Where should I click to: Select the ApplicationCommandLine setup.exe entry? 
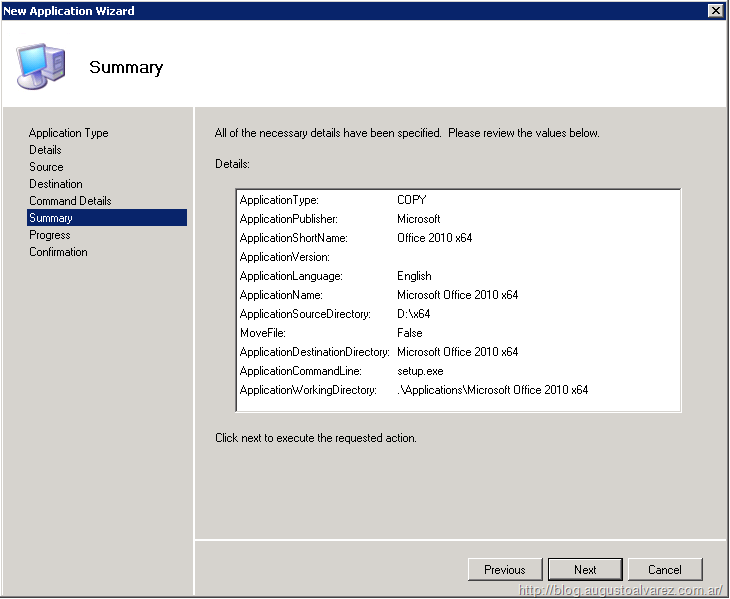419,371
